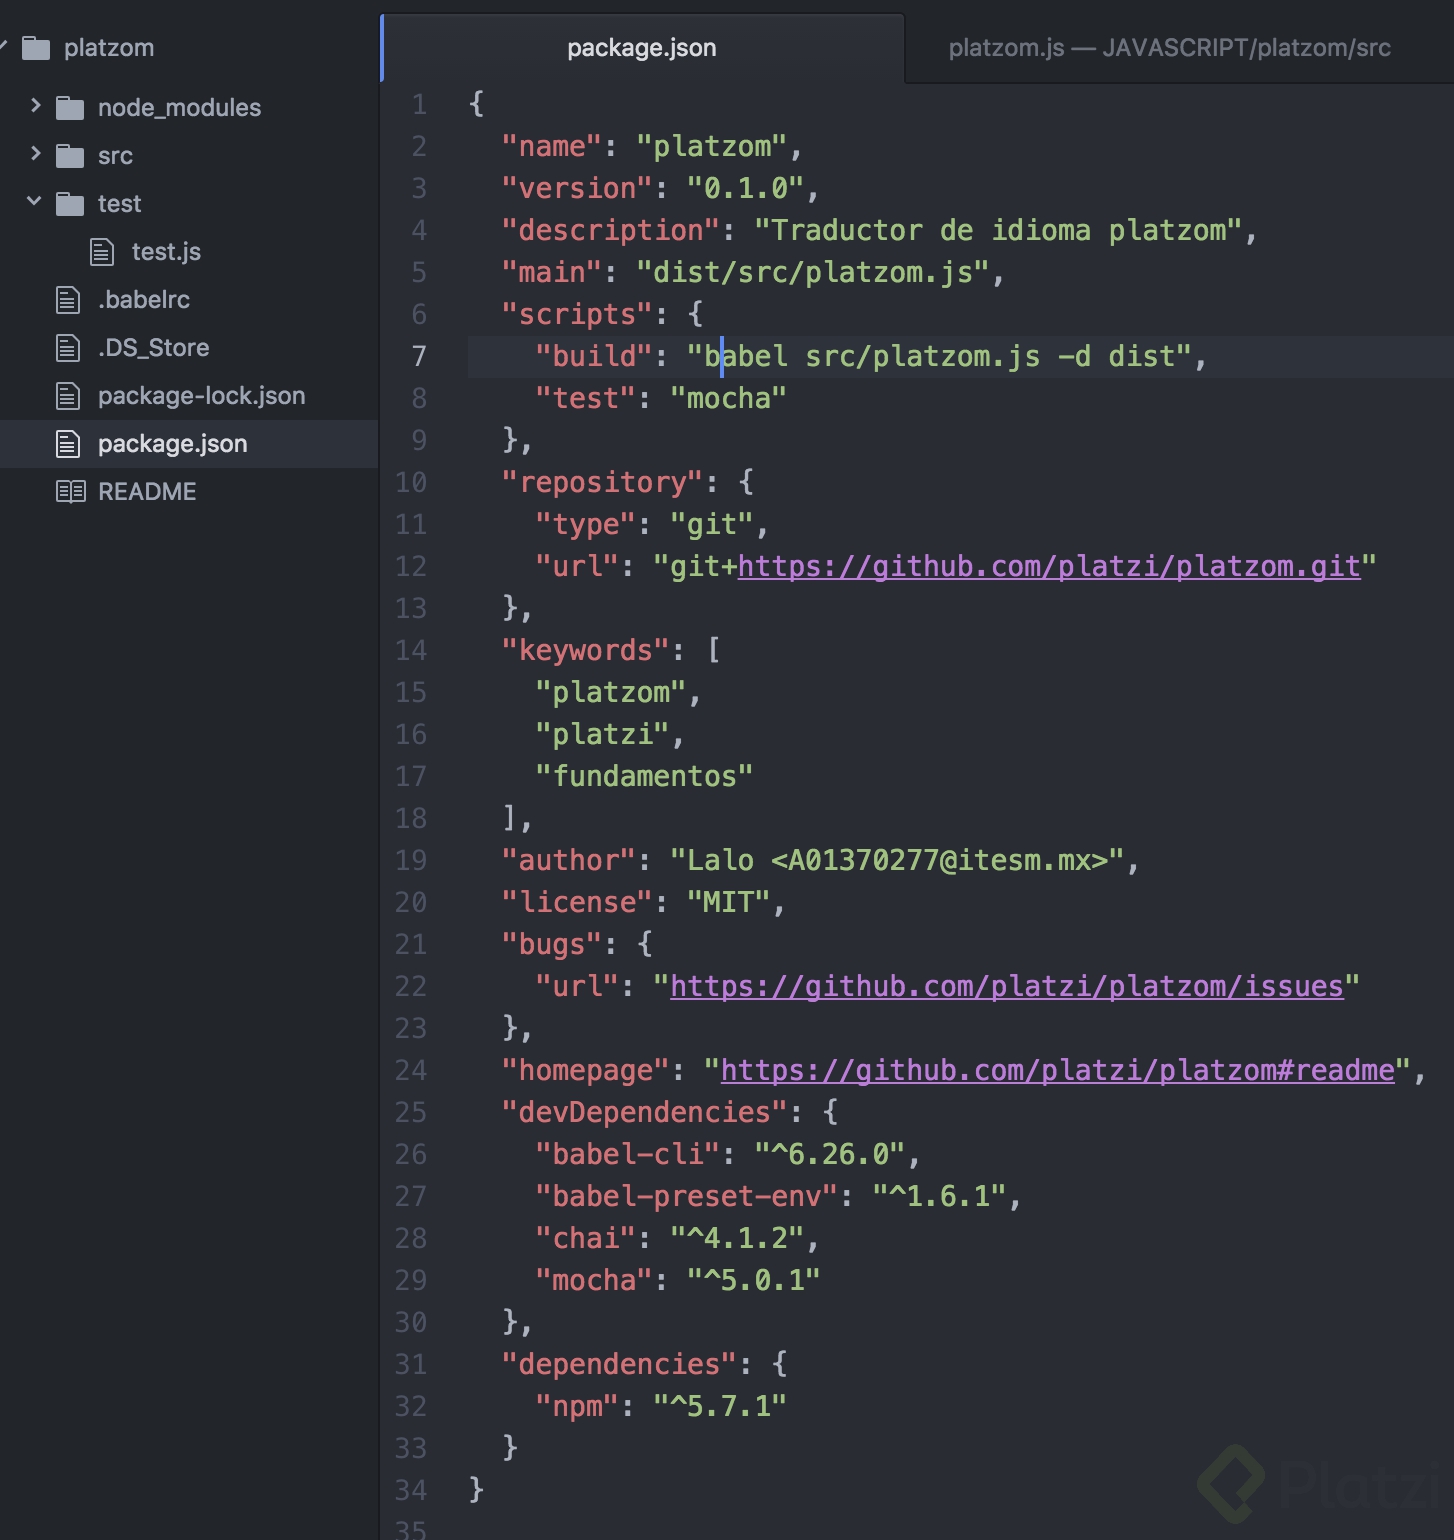Click the "Traductor de idioma platzom" string
This screenshot has width=1454, height=1540.
coord(998,231)
